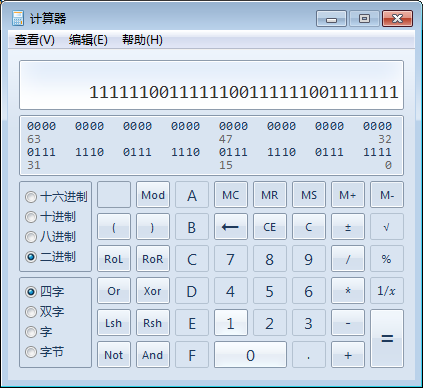Click the calculator title bar icon
Viewport: 423px width, 388px height.
click(18, 18)
